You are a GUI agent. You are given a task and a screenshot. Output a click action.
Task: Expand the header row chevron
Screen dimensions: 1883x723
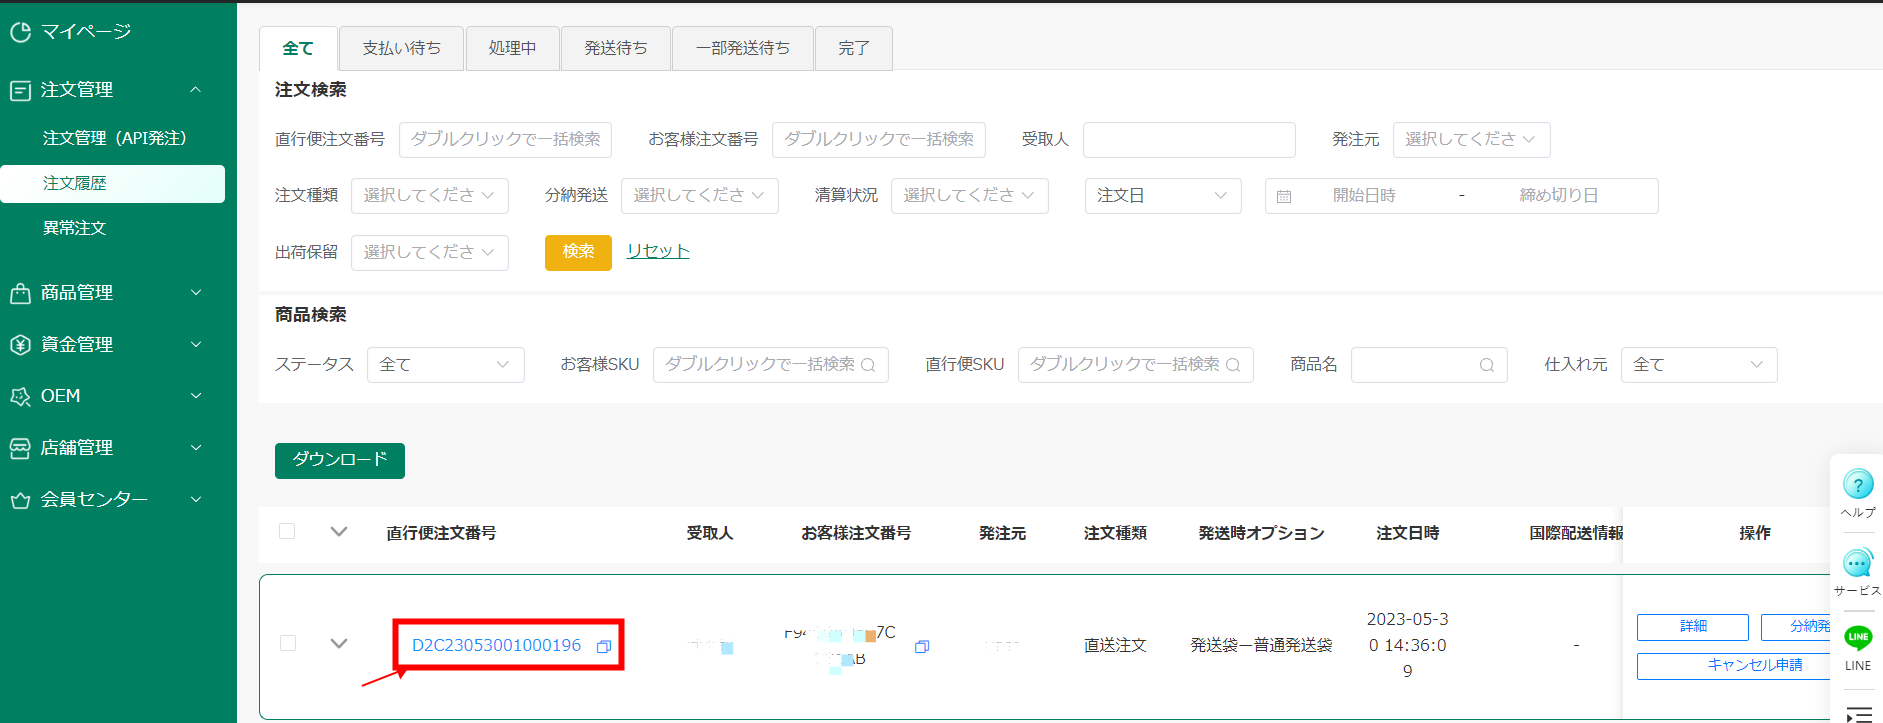[x=339, y=532]
